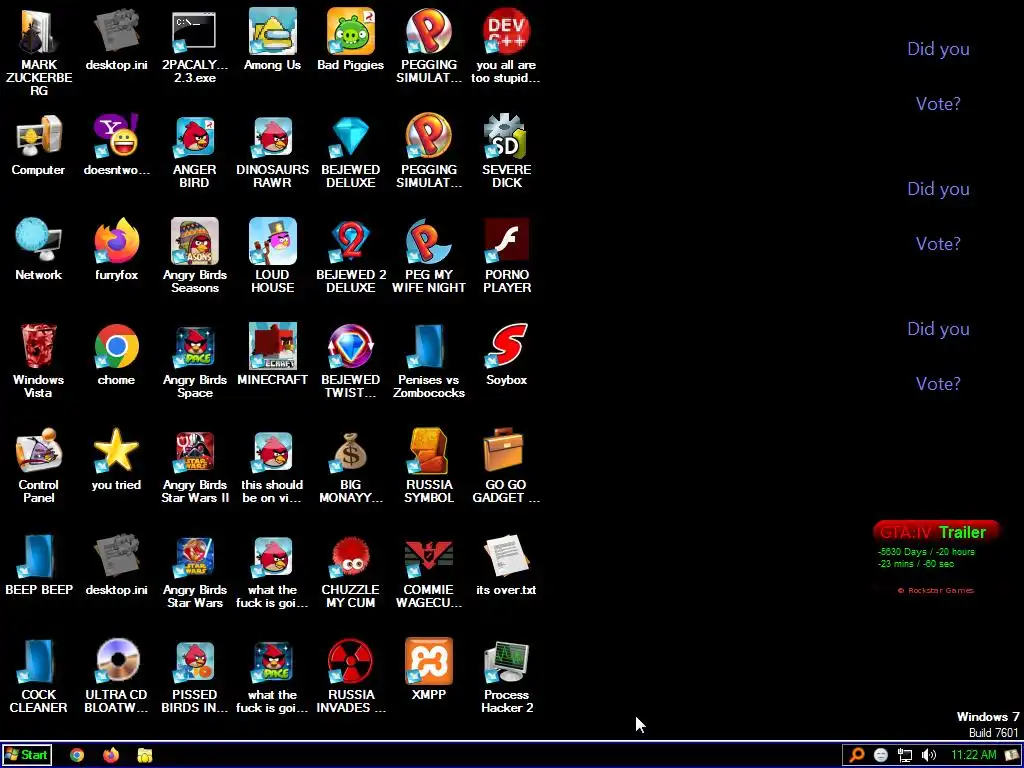1024x768 pixels.
Task: Select the 2PACALY 2.3.exe icon
Action: click(194, 31)
